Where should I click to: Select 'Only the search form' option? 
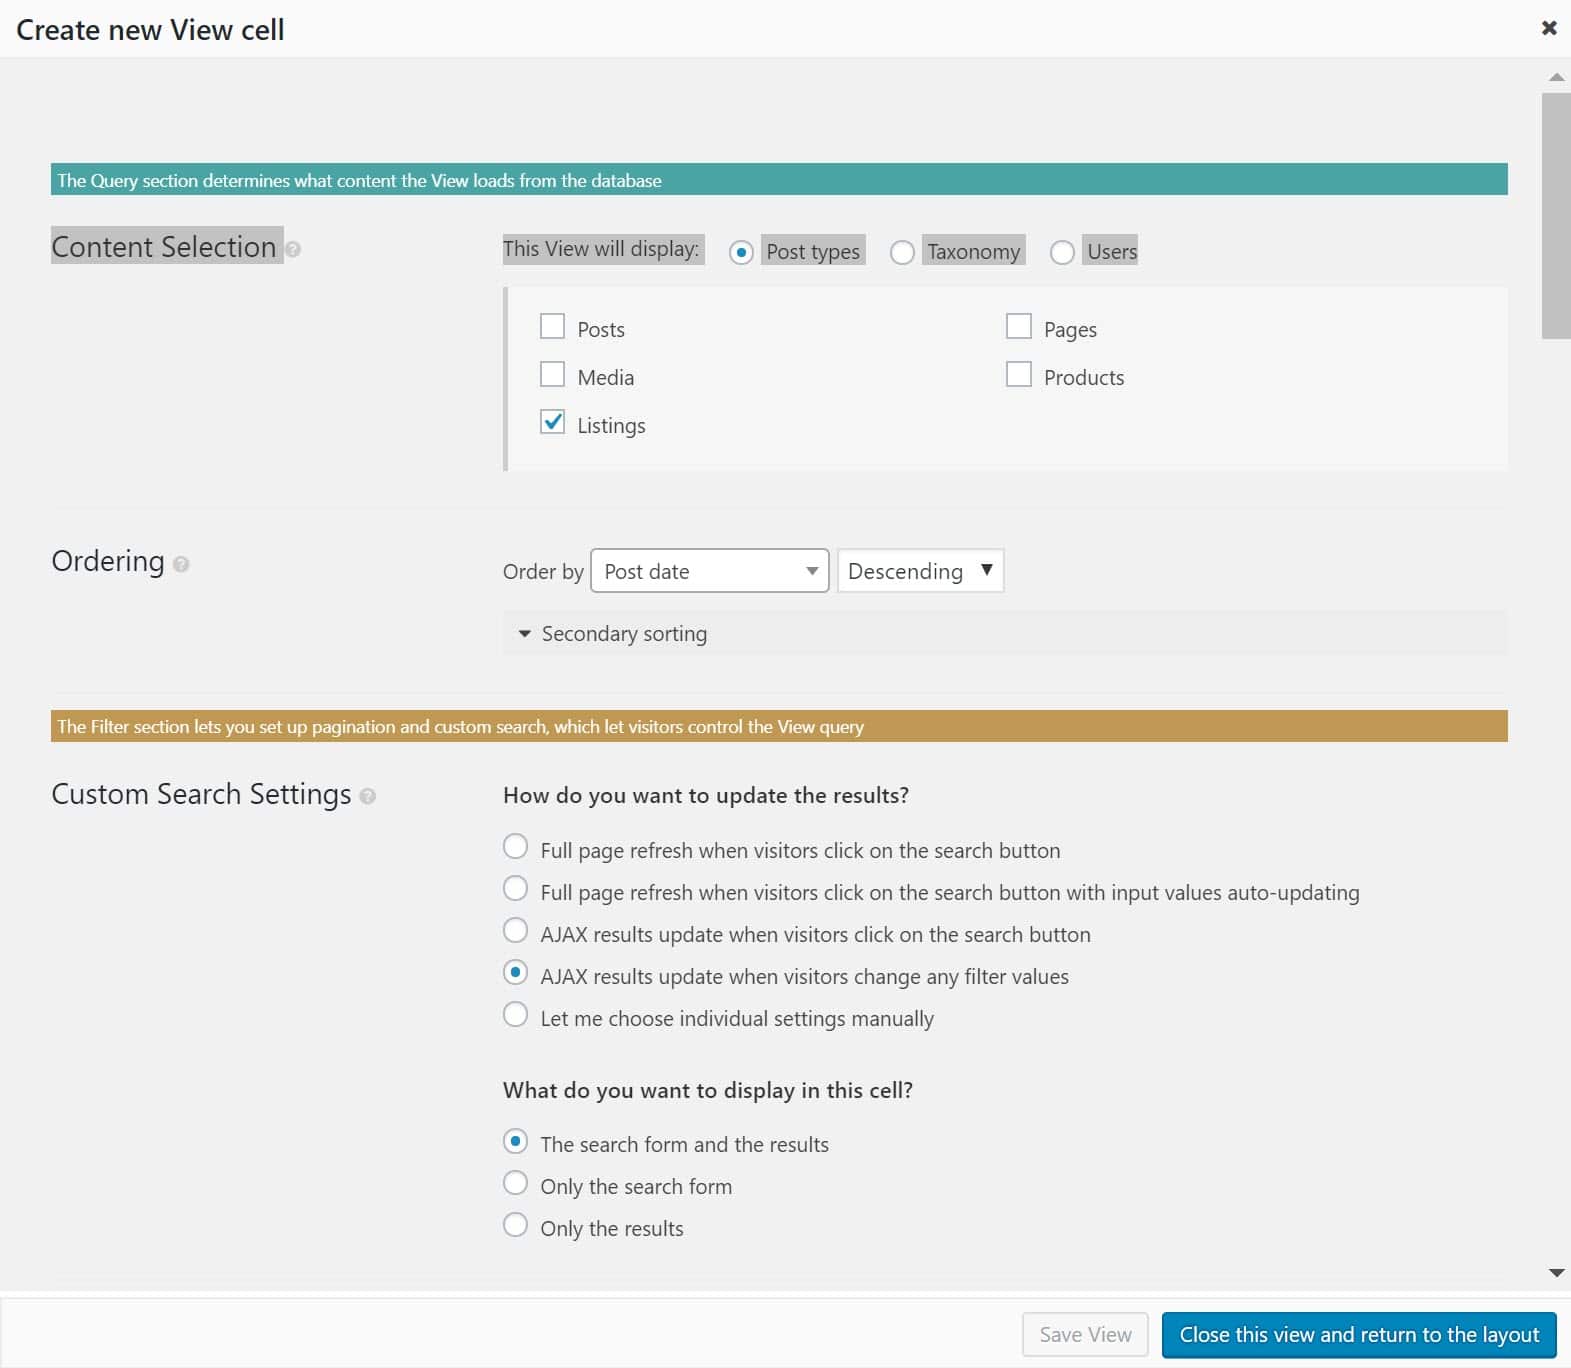(515, 1184)
